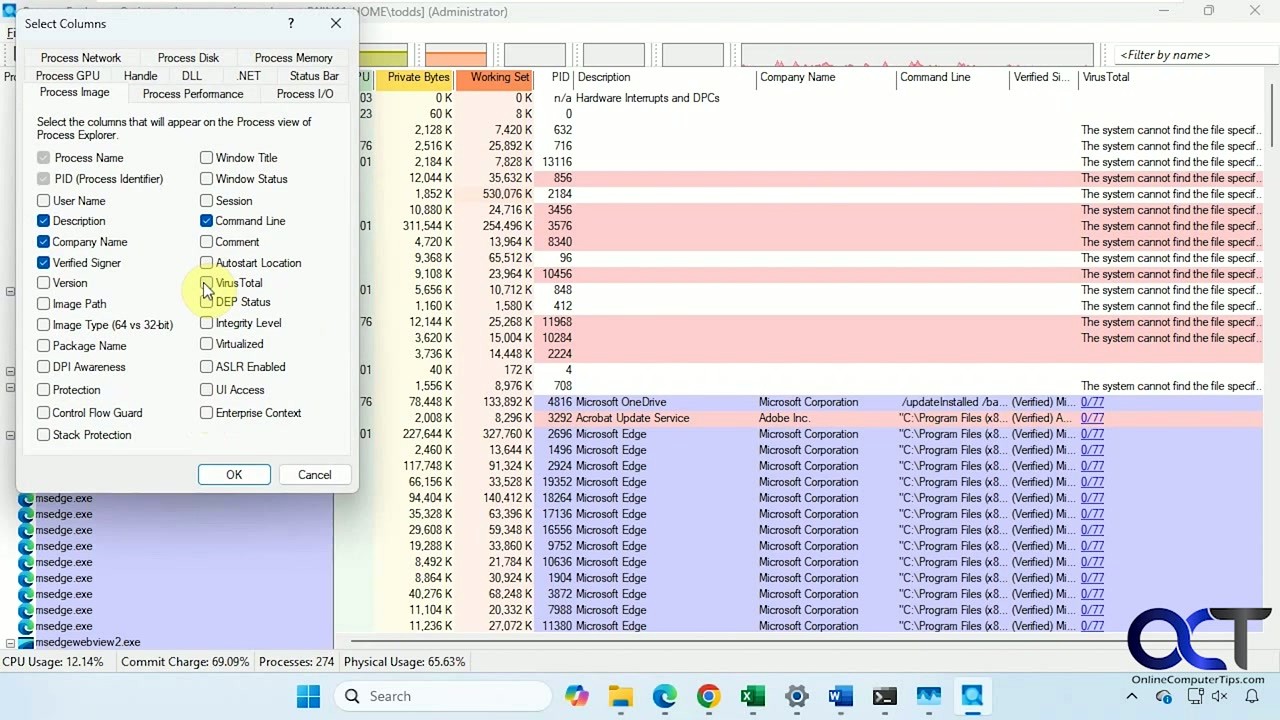Click the Filter by name field
The height and width of the screenshot is (720, 1280).
[1166, 55]
